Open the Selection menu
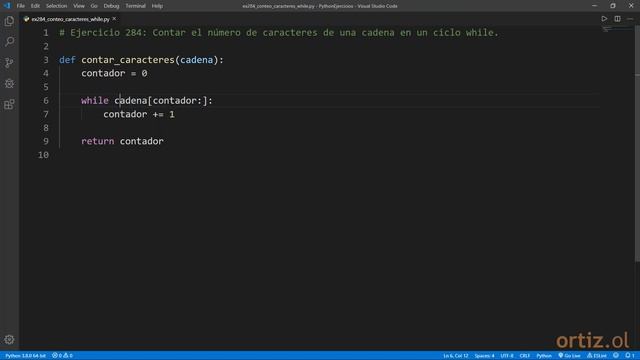 click(56, 6)
